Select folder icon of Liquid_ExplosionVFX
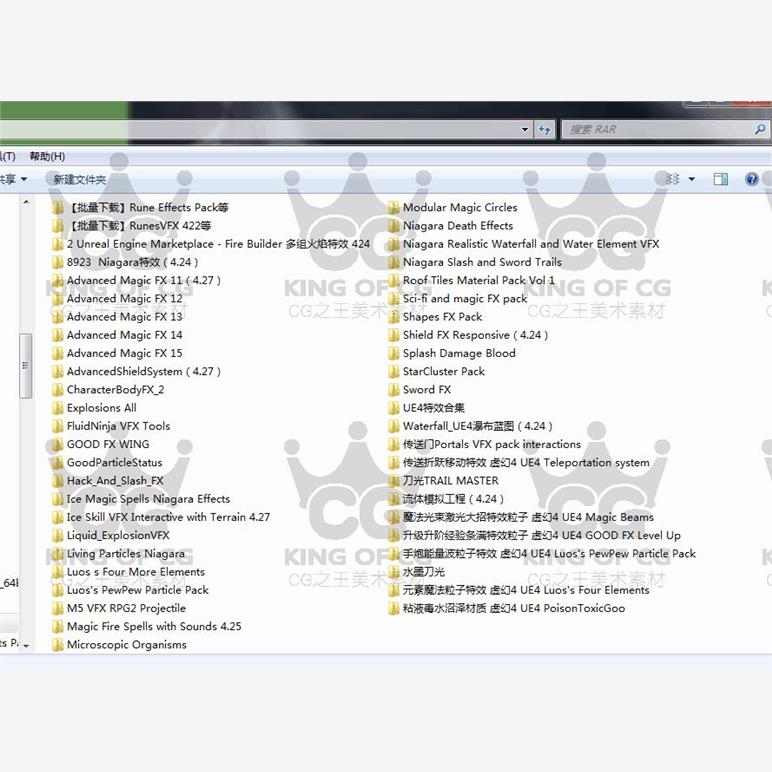Image resolution: width=772 pixels, height=772 pixels. tap(58, 536)
